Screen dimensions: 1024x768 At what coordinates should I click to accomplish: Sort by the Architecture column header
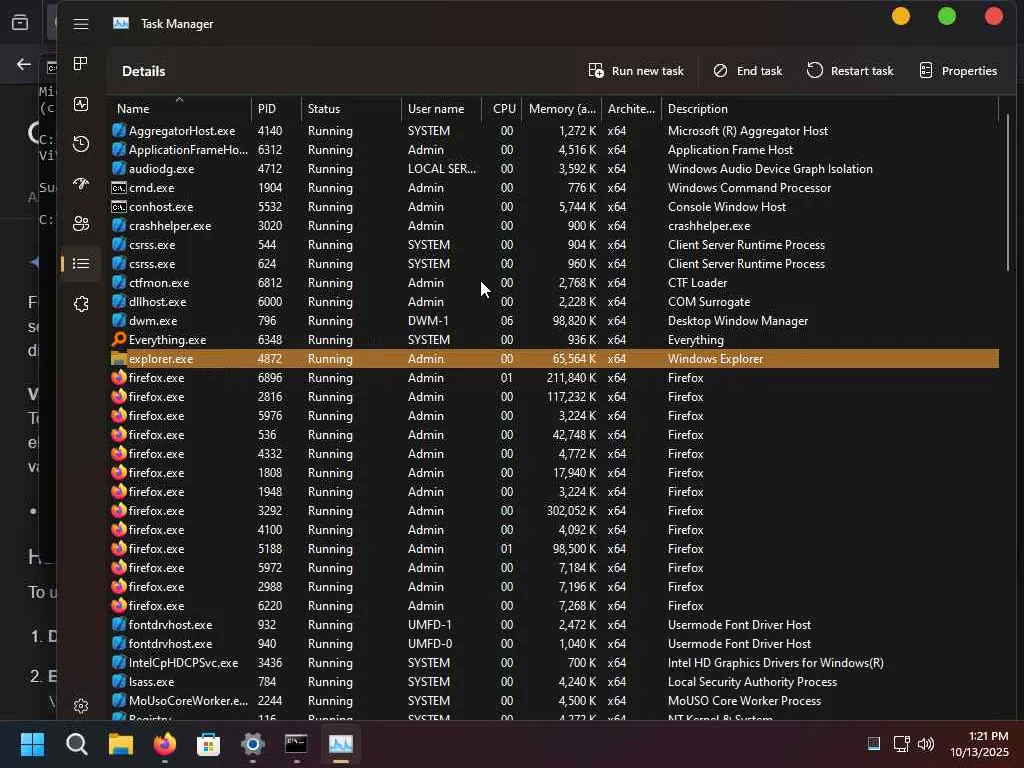[632, 109]
